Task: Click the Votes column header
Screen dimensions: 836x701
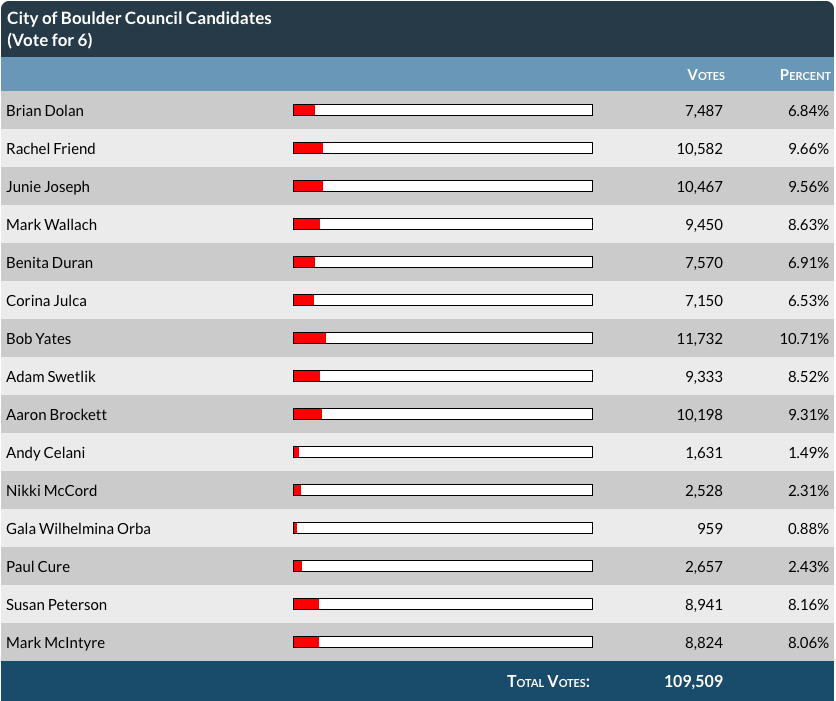Action: [x=706, y=75]
